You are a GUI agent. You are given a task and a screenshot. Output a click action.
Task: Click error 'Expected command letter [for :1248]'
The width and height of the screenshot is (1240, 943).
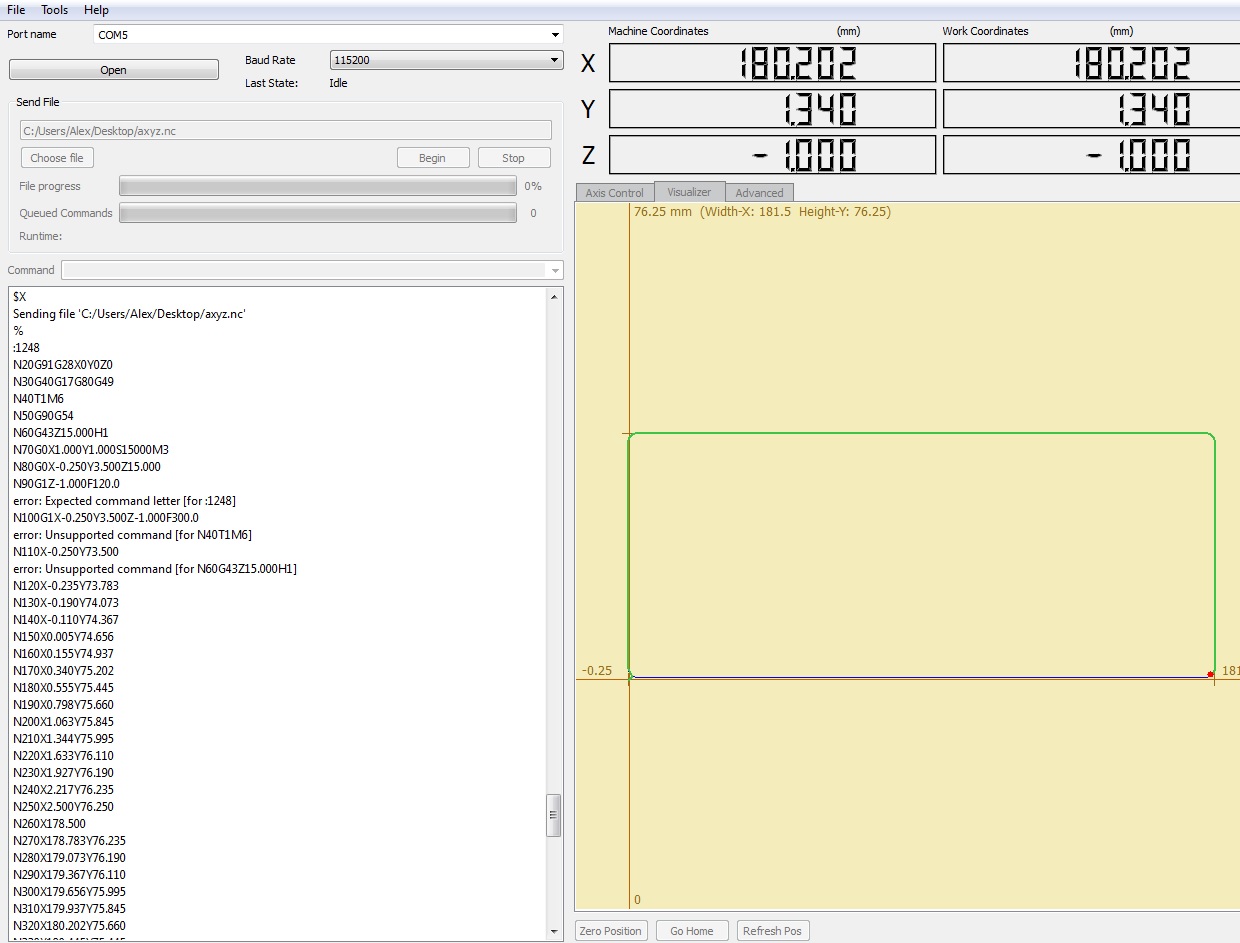[125, 501]
